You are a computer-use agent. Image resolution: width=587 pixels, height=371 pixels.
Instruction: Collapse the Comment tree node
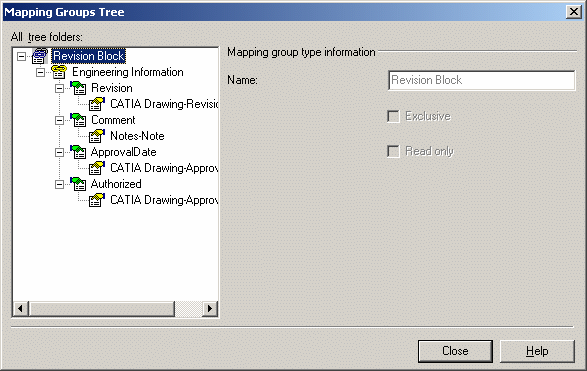pyautogui.click(x=59, y=120)
